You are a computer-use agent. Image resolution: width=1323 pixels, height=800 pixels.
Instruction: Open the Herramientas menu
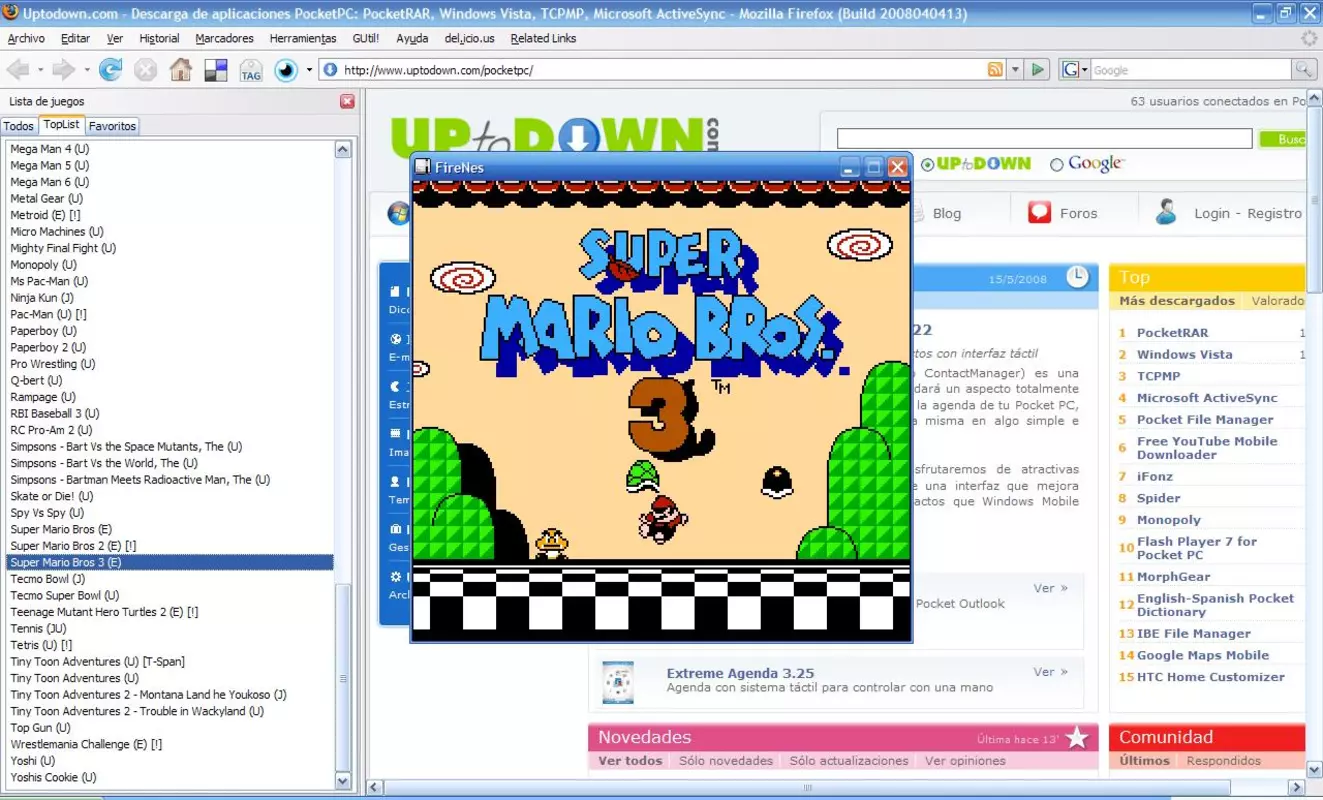[x=303, y=38]
